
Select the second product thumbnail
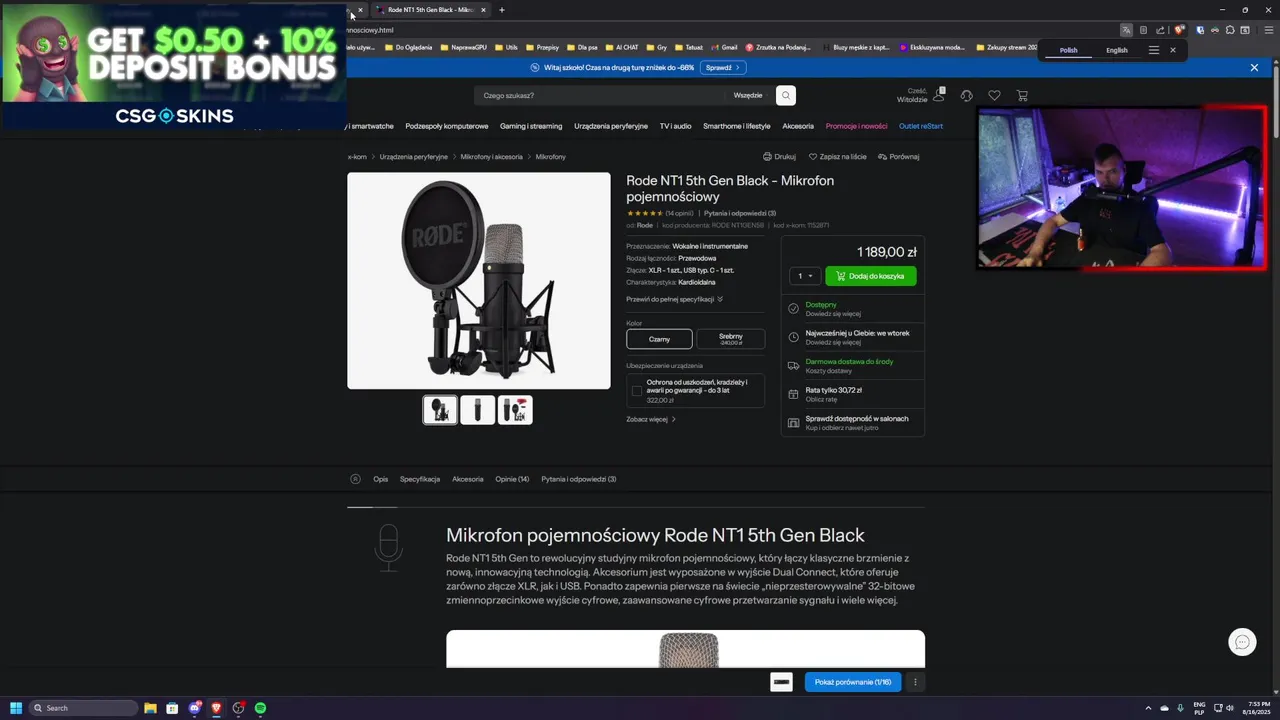[478, 410]
